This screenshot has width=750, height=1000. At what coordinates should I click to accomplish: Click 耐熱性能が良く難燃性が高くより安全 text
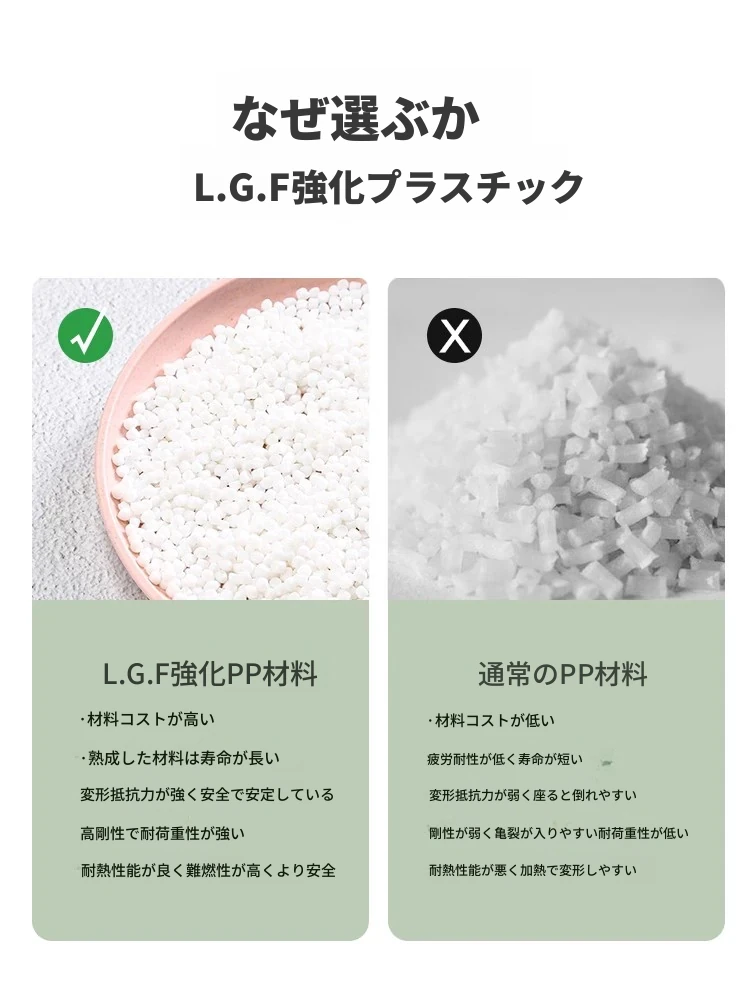pos(208,871)
